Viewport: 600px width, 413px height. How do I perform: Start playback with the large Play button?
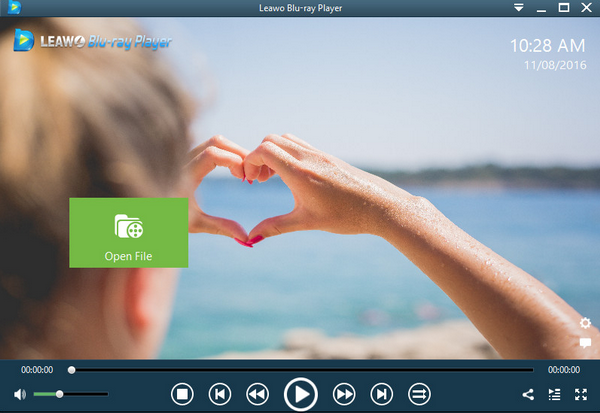301,394
